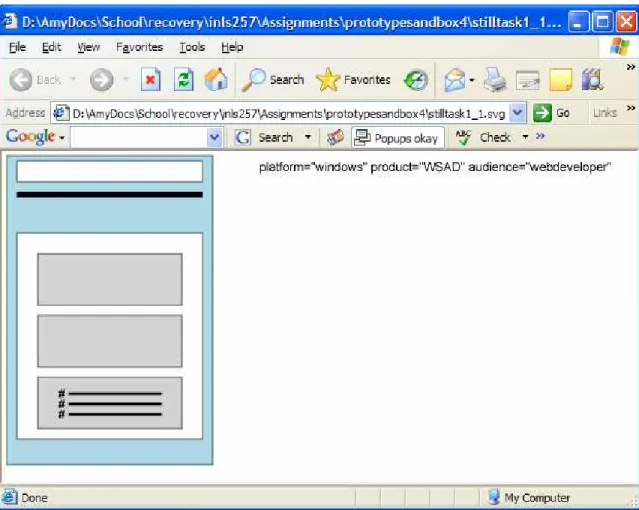Click the Research binoculars icon
The height and width of the screenshot is (510, 639).
click(592, 79)
